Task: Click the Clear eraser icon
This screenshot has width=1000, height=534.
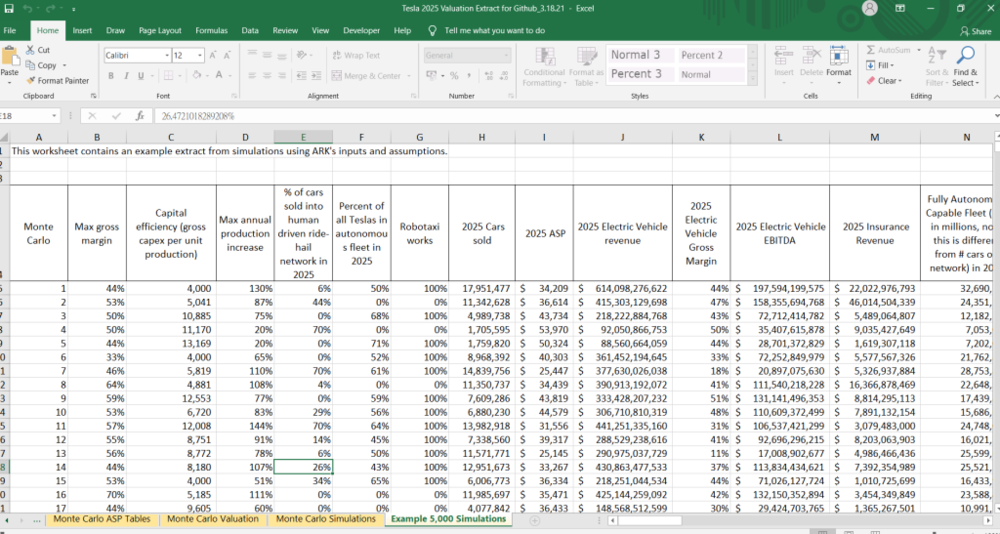Action: pyautogui.click(x=870, y=81)
